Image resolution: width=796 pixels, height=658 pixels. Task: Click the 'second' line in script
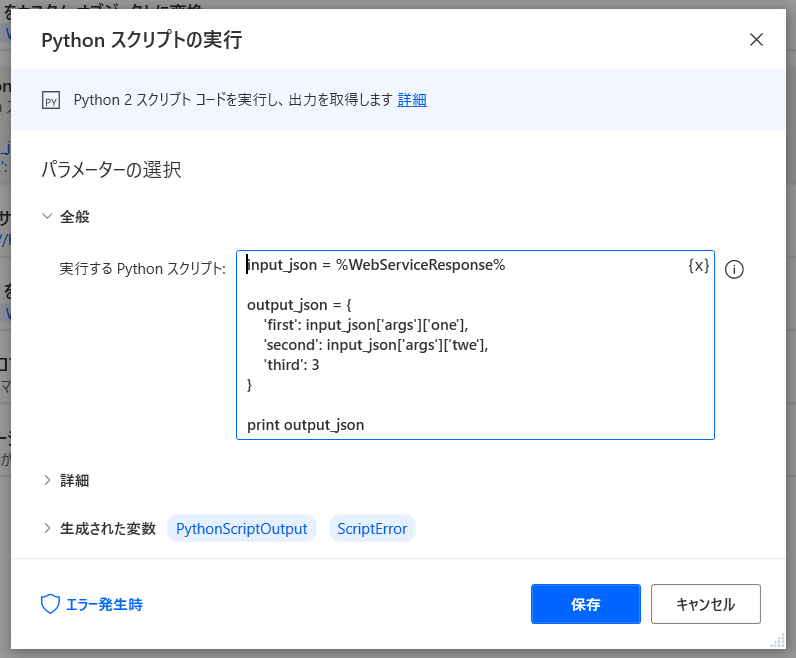(x=376, y=345)
